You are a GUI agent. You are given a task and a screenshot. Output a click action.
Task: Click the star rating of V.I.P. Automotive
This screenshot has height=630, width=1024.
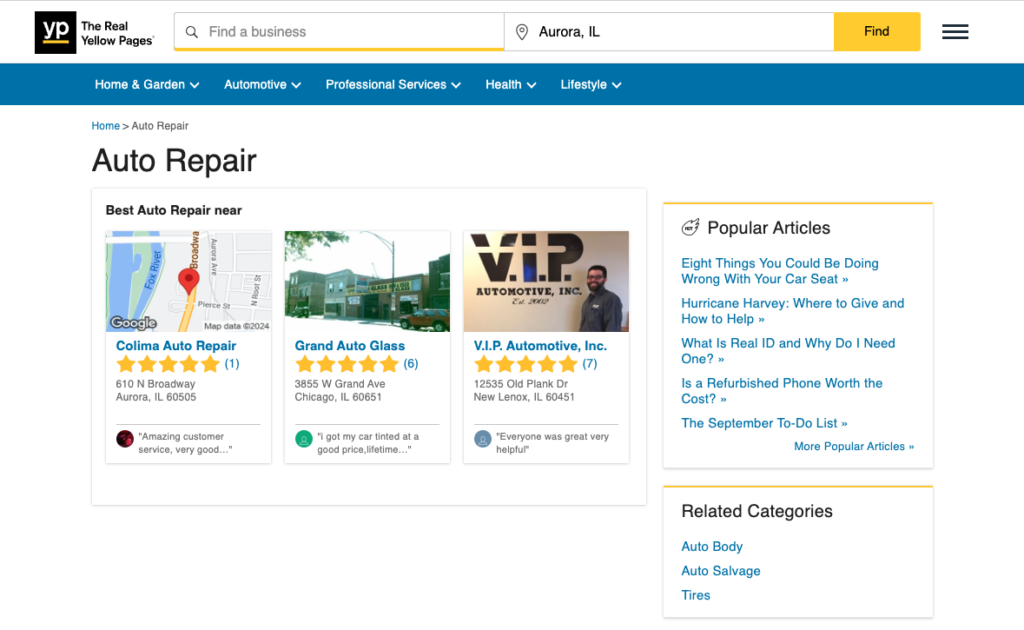(x=526, y=364)
